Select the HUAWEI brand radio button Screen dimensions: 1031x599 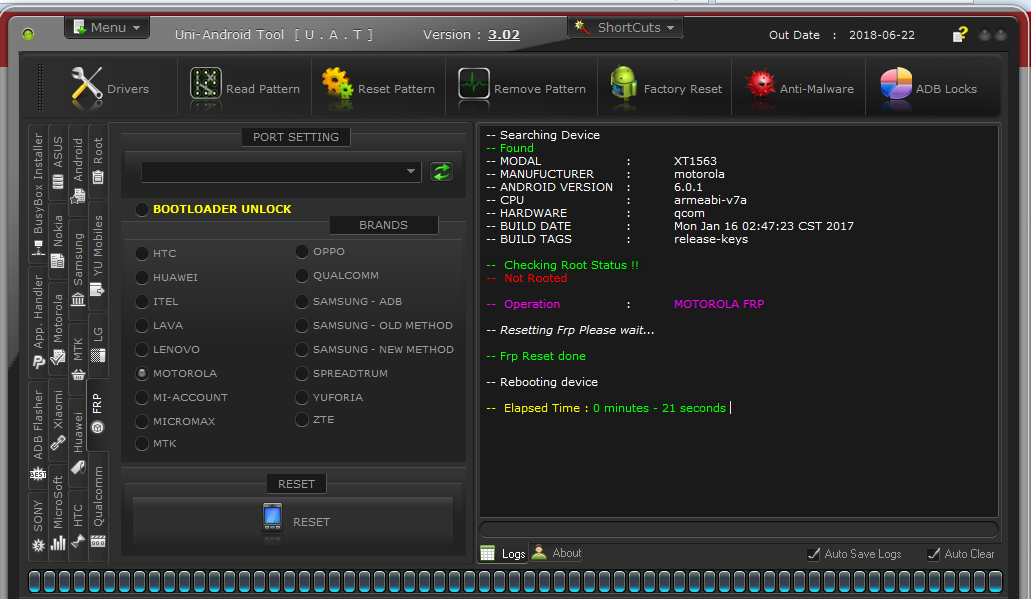[141, 277]
